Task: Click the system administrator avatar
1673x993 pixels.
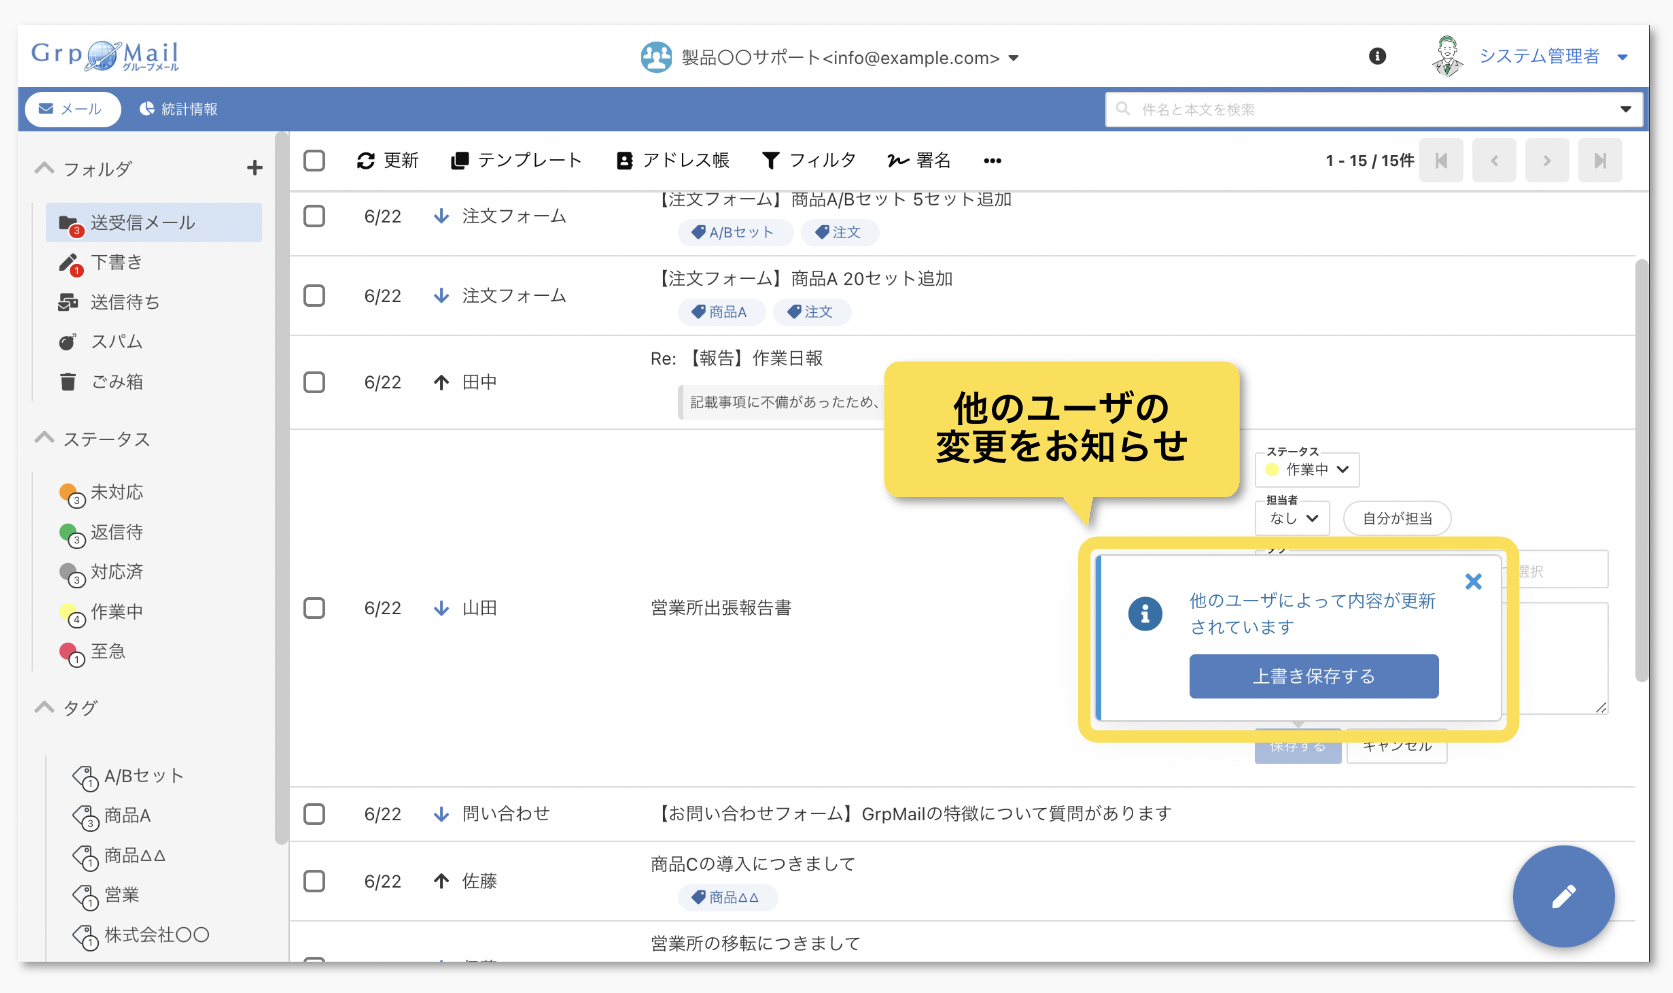Action: (1447, 56)
